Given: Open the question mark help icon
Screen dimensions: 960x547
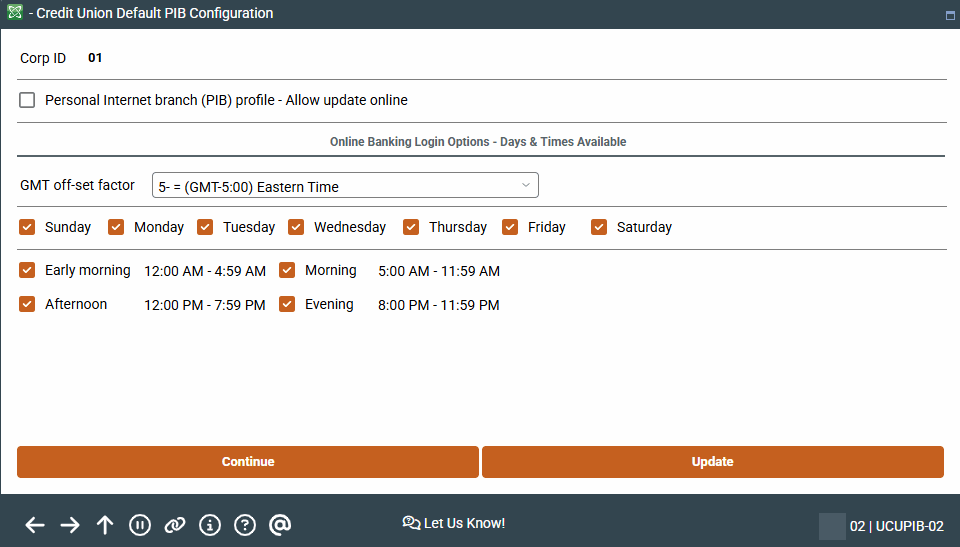Looking at the screenshot, I should 245,525.
